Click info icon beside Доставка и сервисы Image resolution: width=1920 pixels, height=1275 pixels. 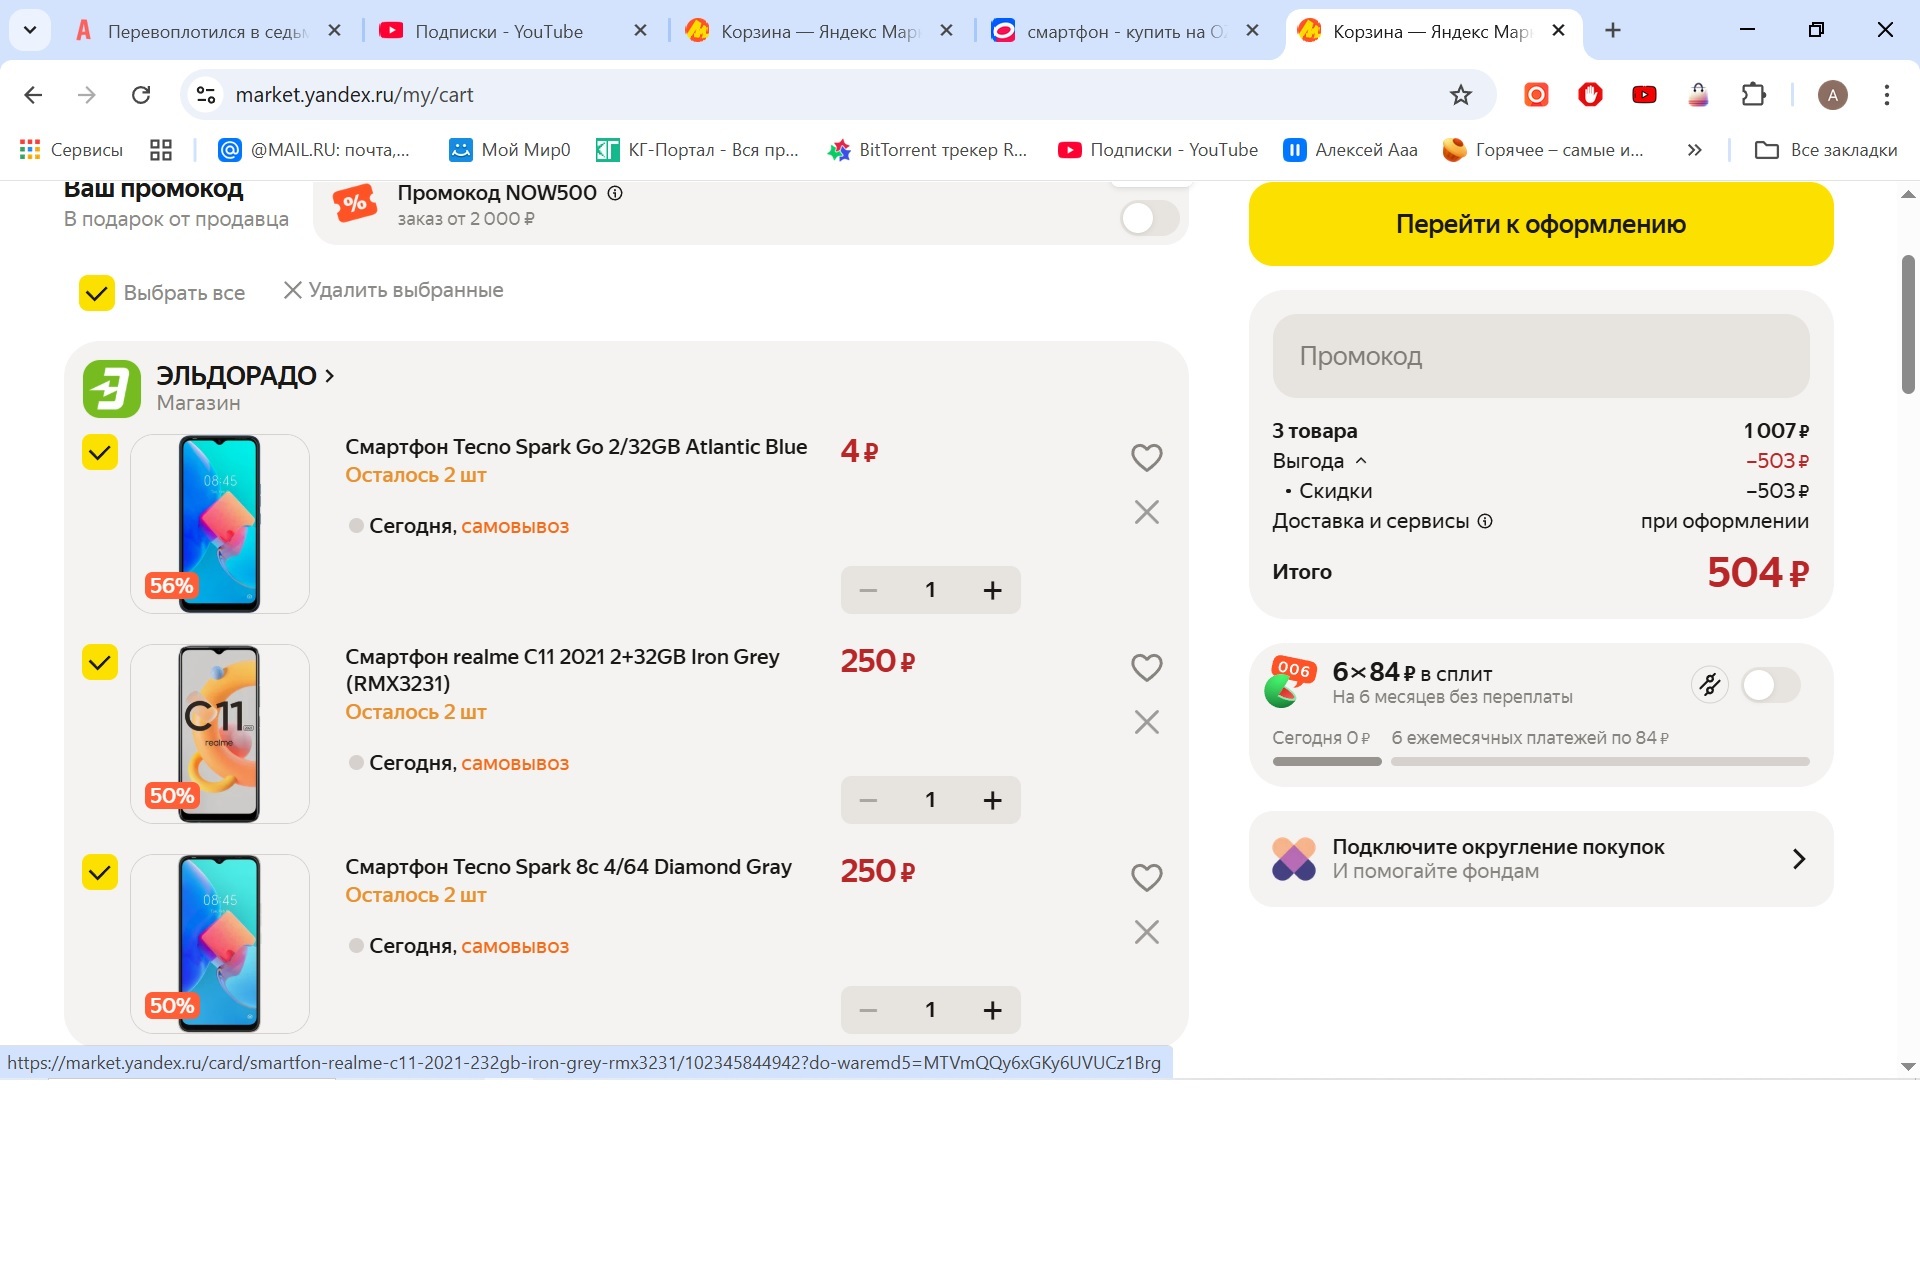coord(1485,521)
